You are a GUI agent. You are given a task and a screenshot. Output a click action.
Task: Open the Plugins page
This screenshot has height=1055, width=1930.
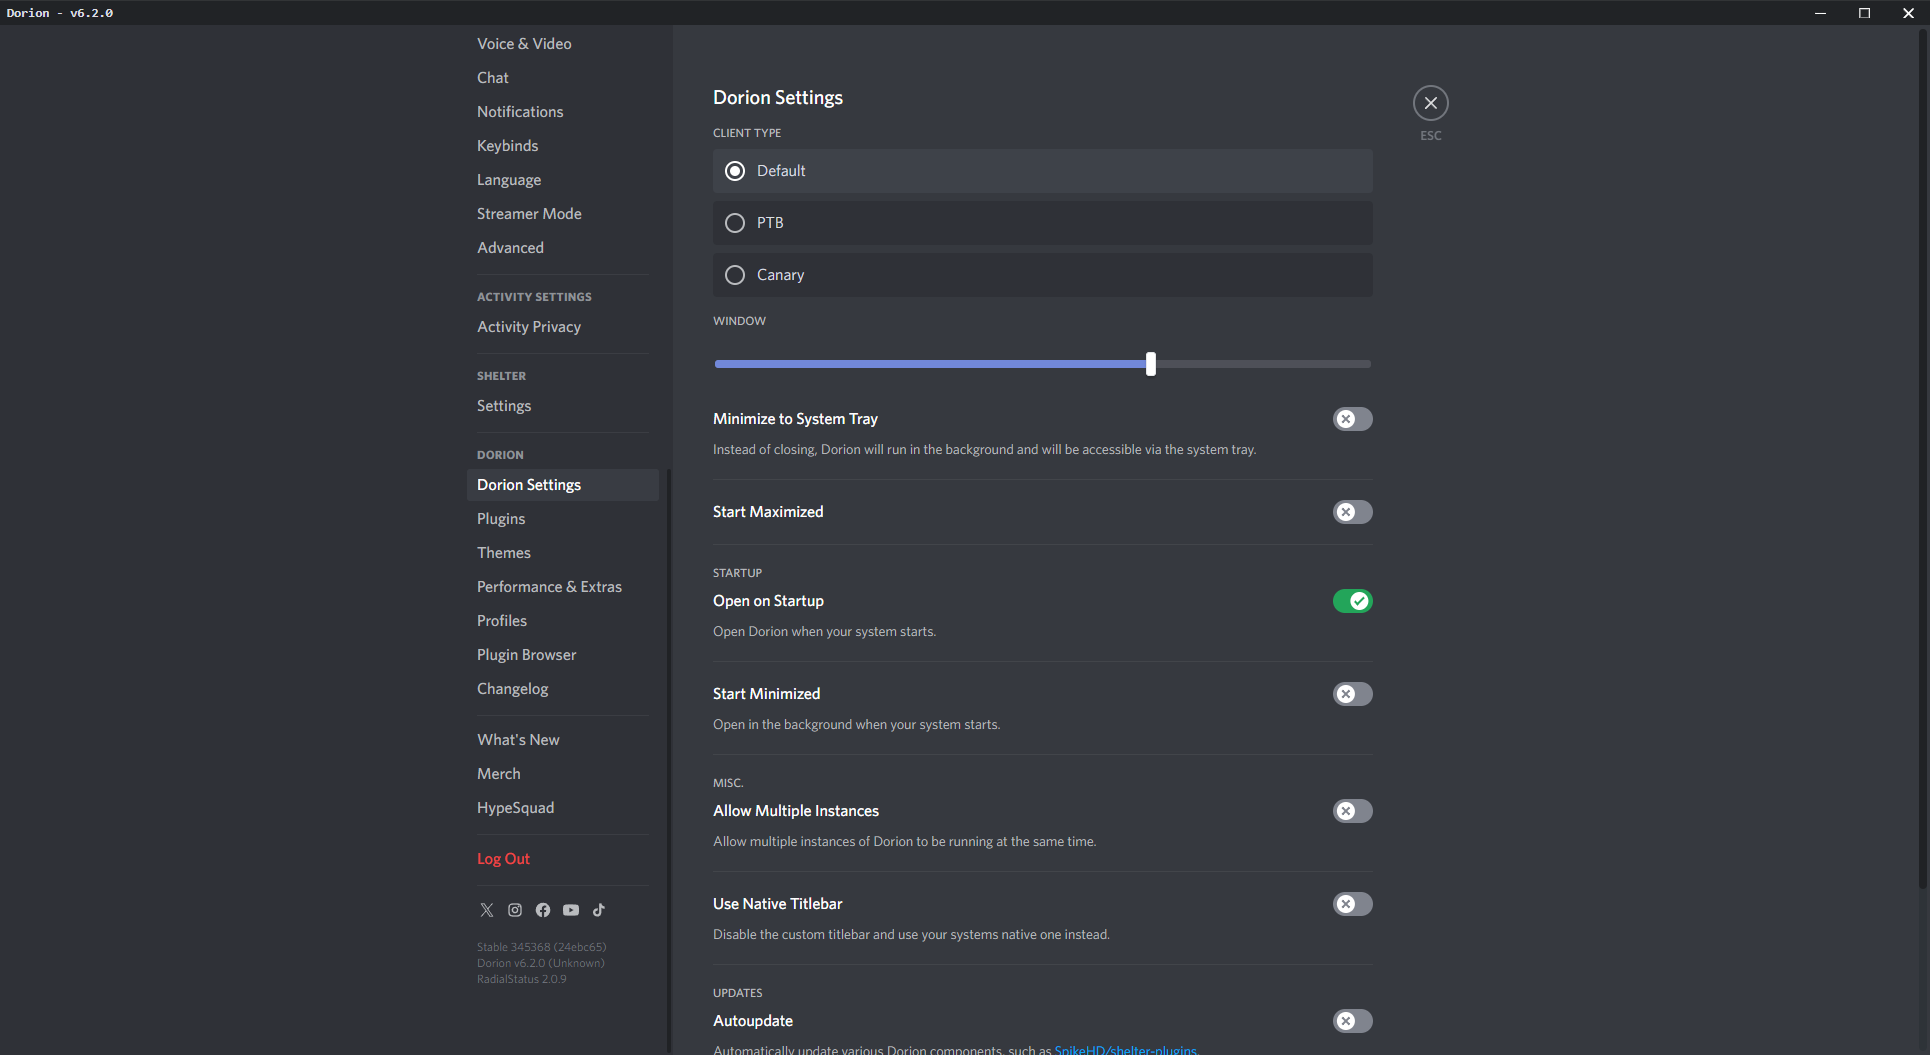562,519
